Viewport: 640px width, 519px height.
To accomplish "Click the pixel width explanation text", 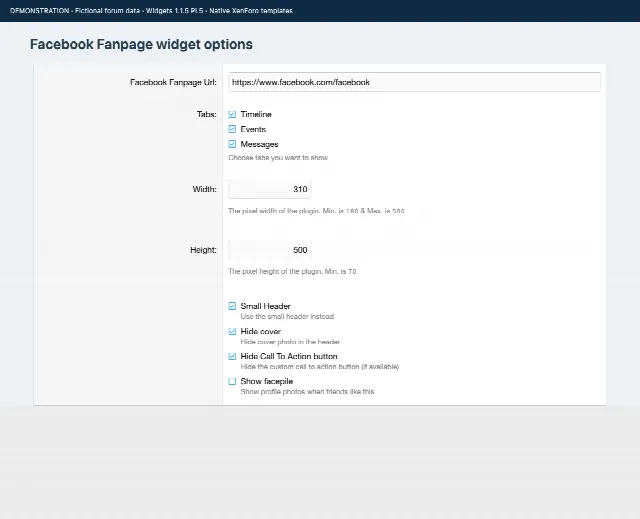I will pyautogui.click(x=316, y=211).
